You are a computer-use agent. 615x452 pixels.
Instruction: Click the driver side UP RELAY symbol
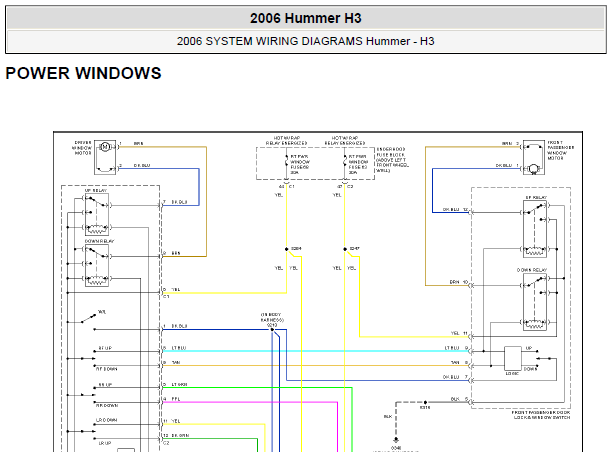(97, 215)
